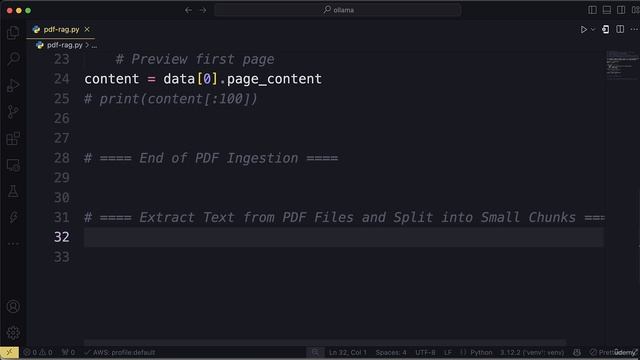Screen dimensions: 640x360
Task: Click the zoom magnifier status bar icon
Action: (x=315, y=352)
